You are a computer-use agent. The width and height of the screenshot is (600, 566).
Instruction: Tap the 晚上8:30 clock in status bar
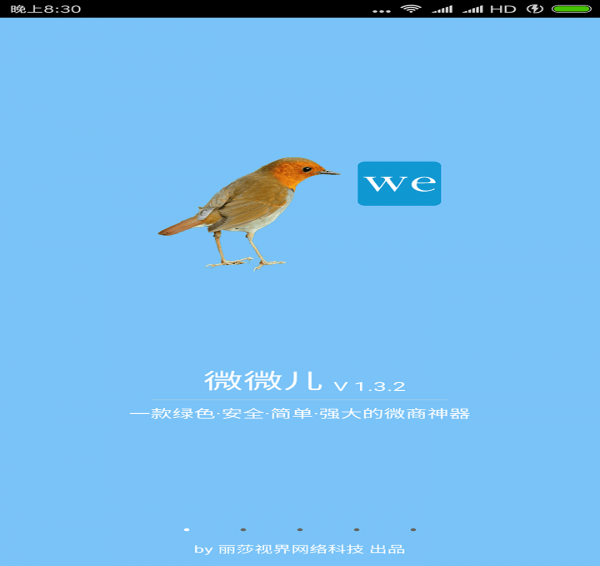[46, 9]
